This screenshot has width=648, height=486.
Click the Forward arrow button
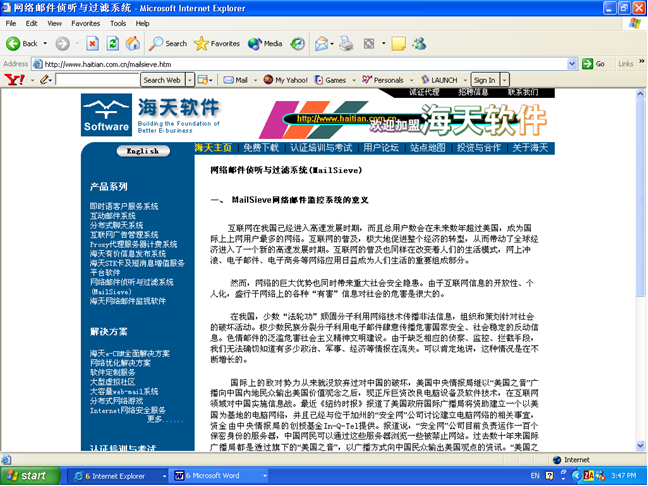tap(63, 43)
